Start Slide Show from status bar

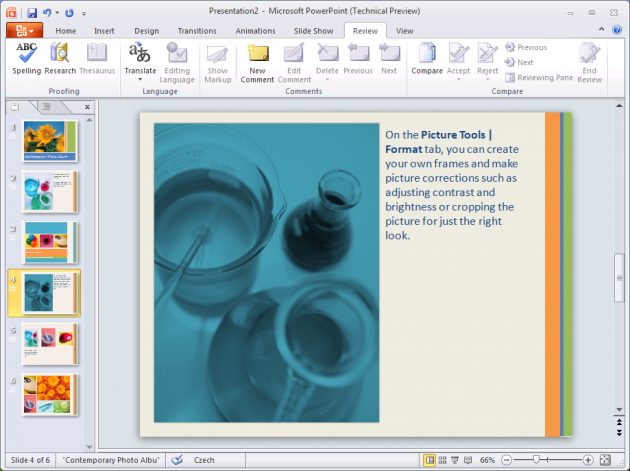pos(455,460)
